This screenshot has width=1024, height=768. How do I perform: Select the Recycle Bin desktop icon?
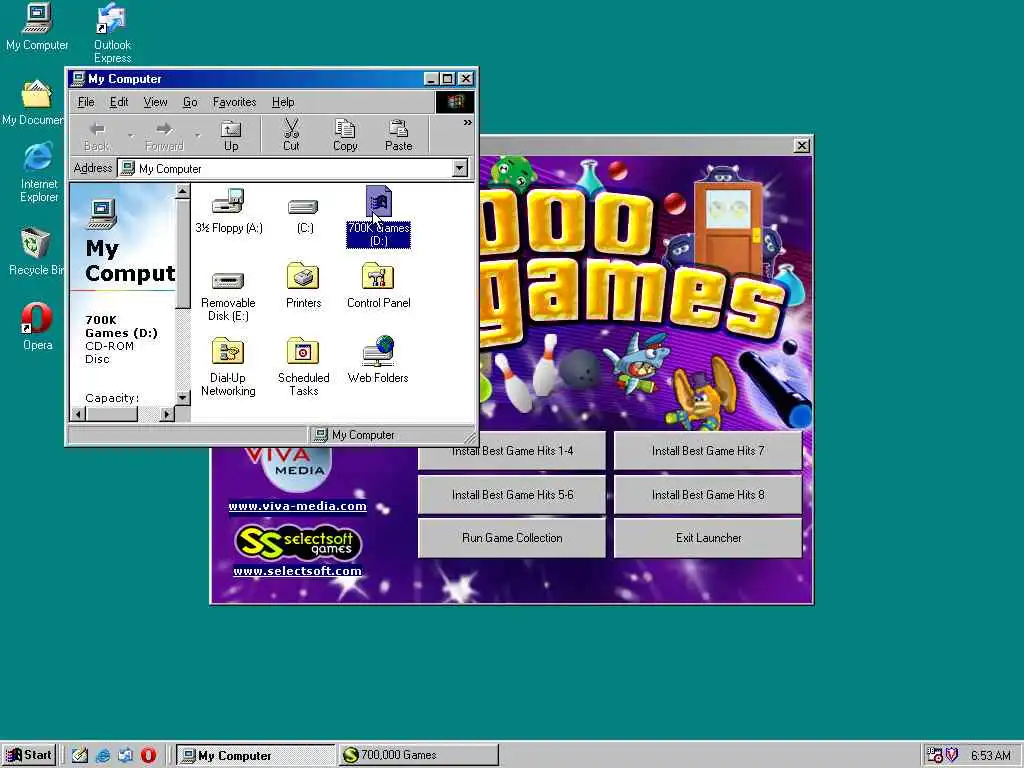point(35,251)
